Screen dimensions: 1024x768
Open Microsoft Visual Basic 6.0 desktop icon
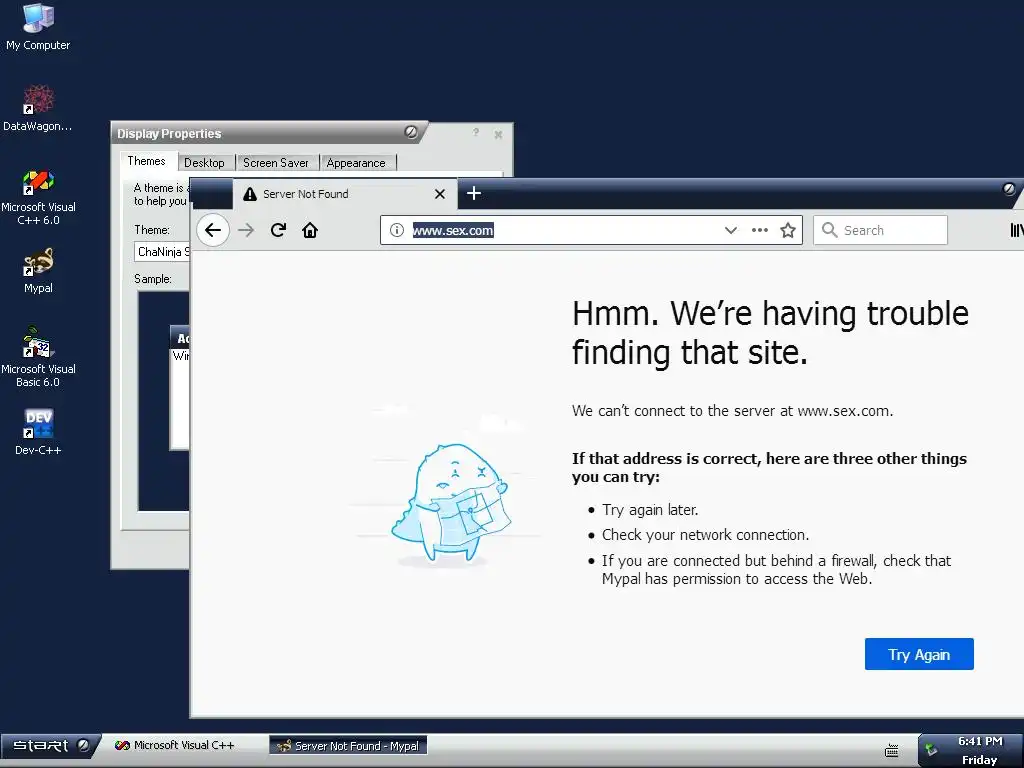[x=38, y=357]
